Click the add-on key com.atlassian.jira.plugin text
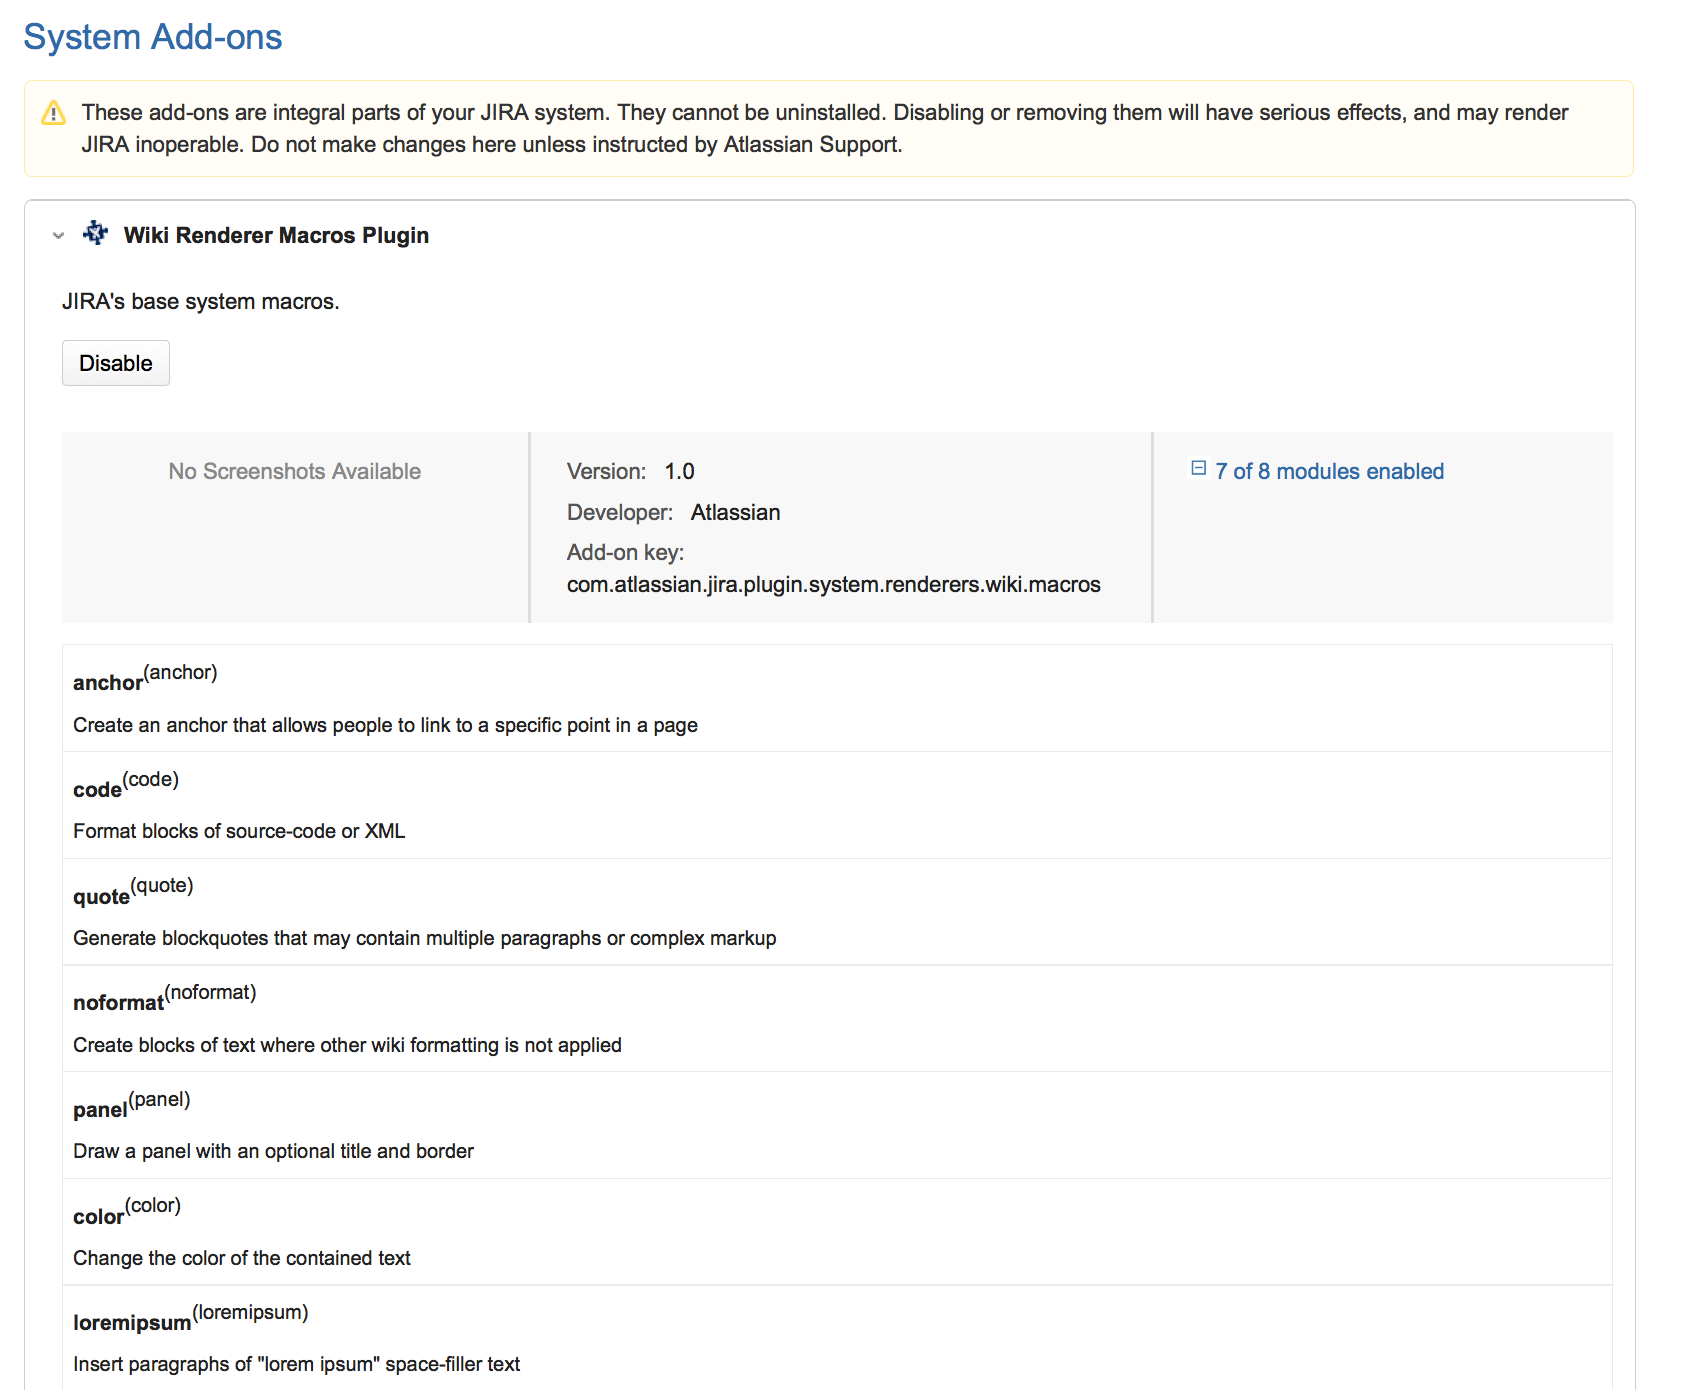 tap(833, 585)
